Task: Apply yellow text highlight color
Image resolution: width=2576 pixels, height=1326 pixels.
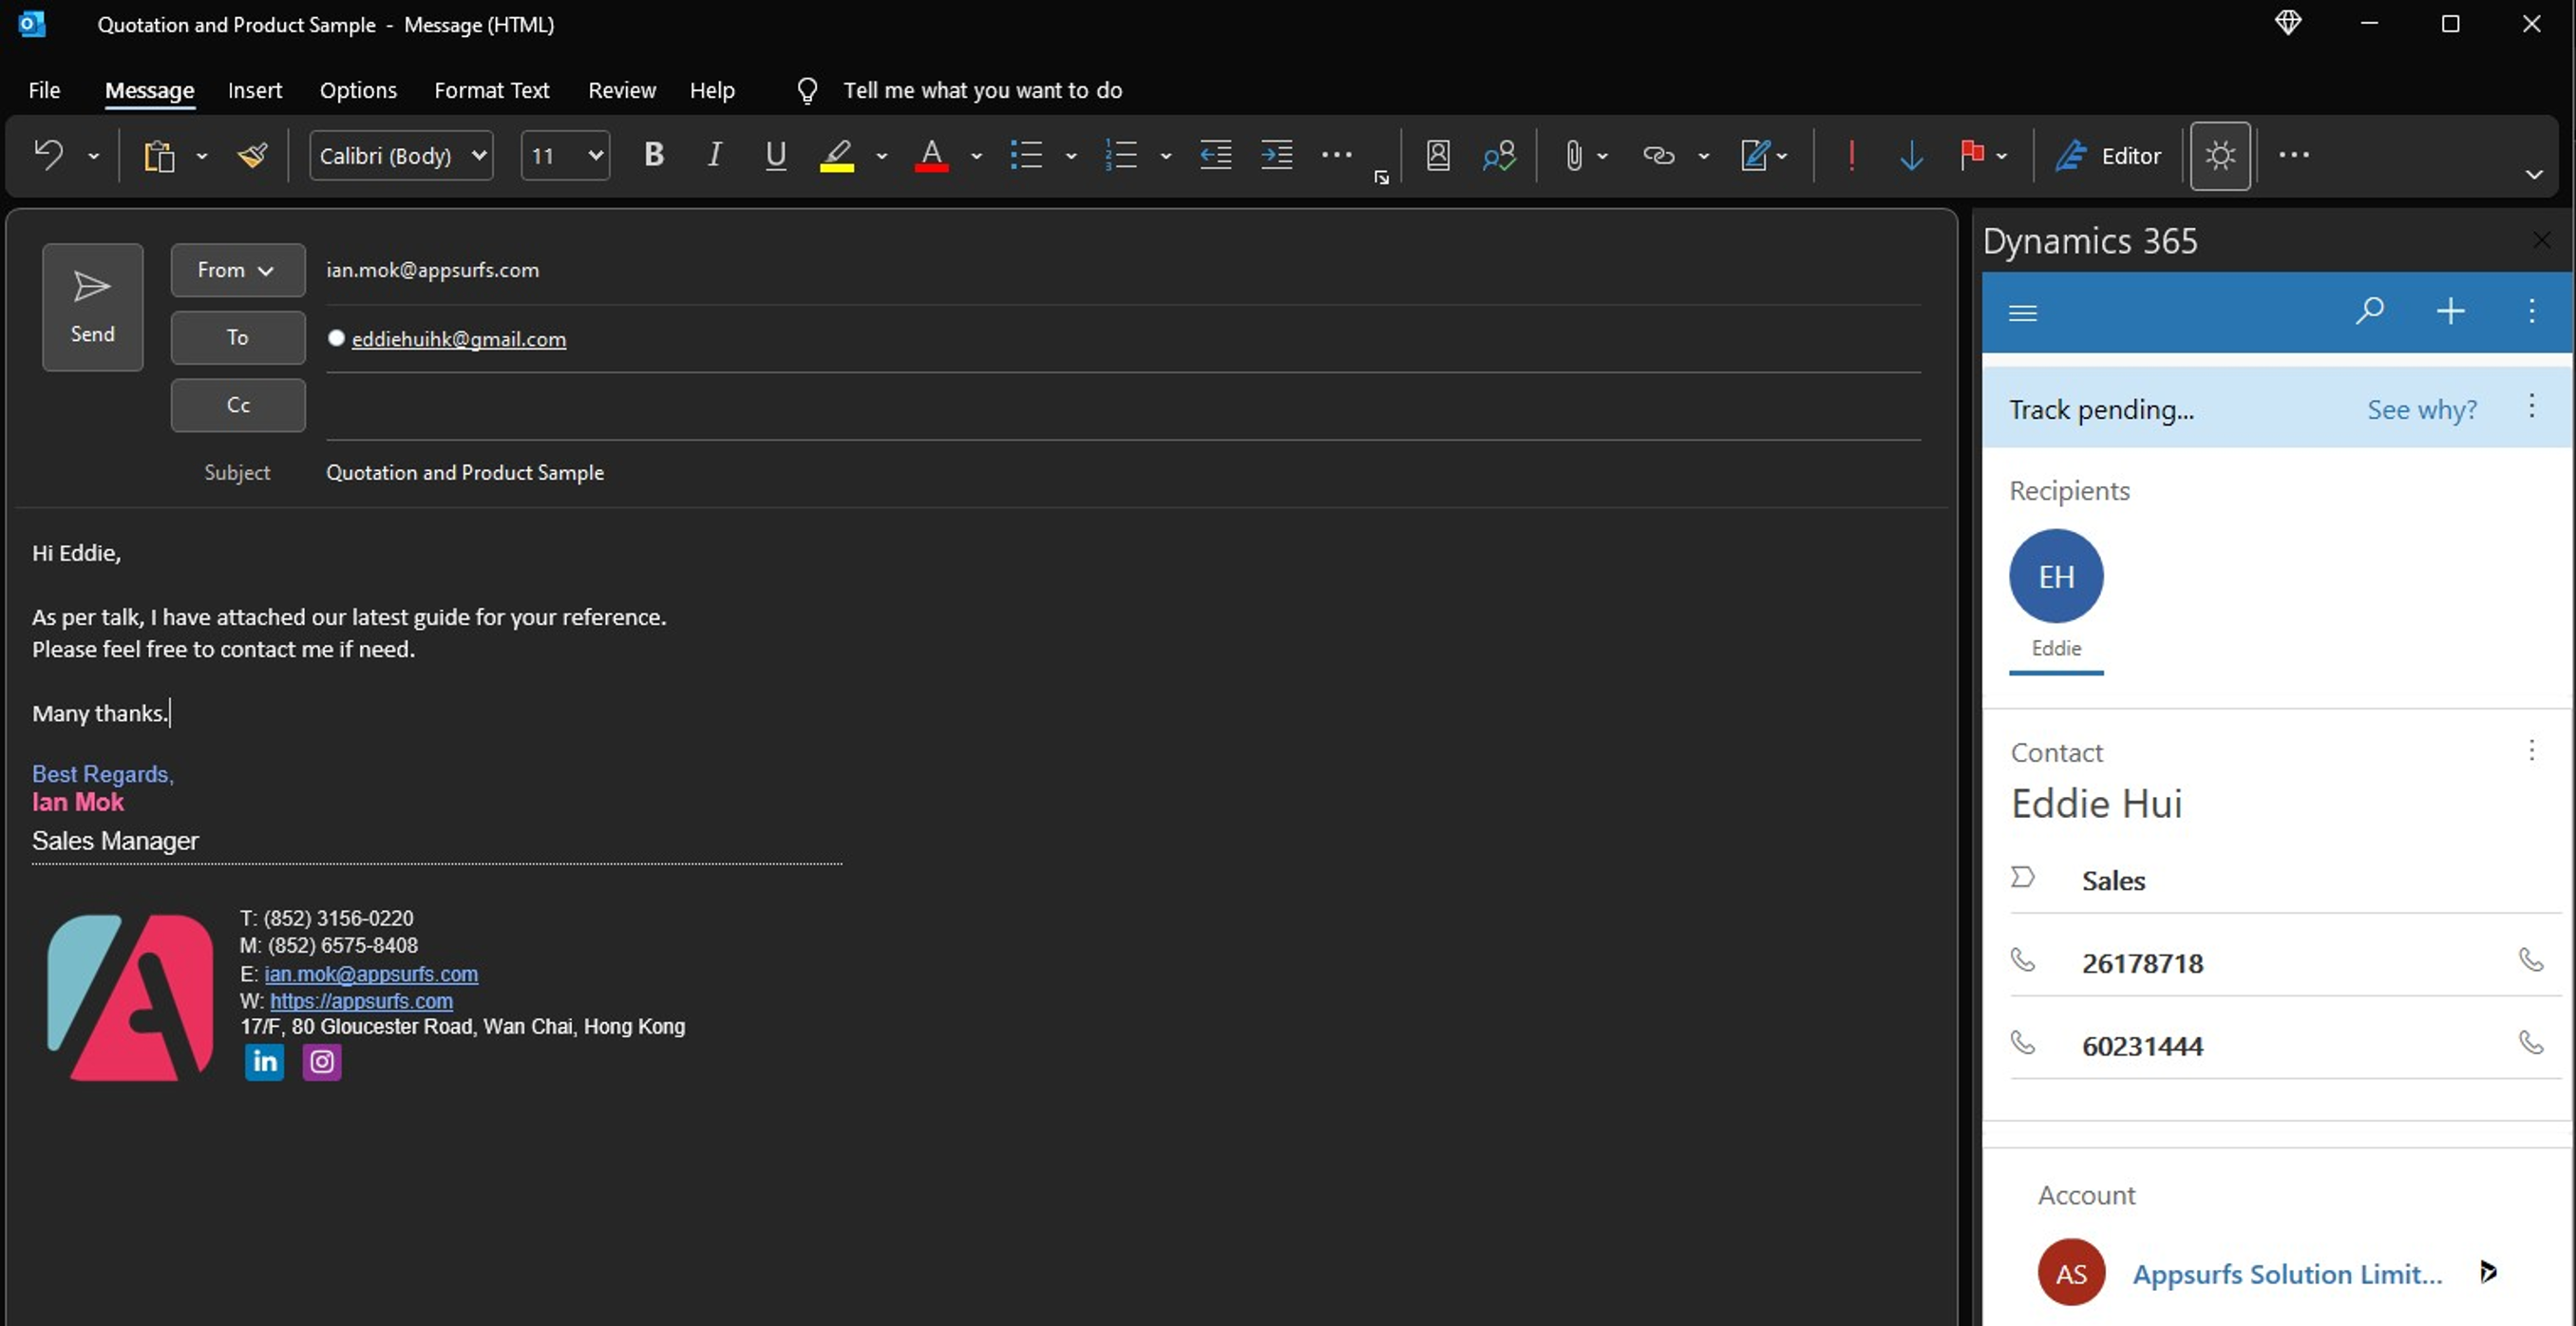Action: [x=837, y=155]
